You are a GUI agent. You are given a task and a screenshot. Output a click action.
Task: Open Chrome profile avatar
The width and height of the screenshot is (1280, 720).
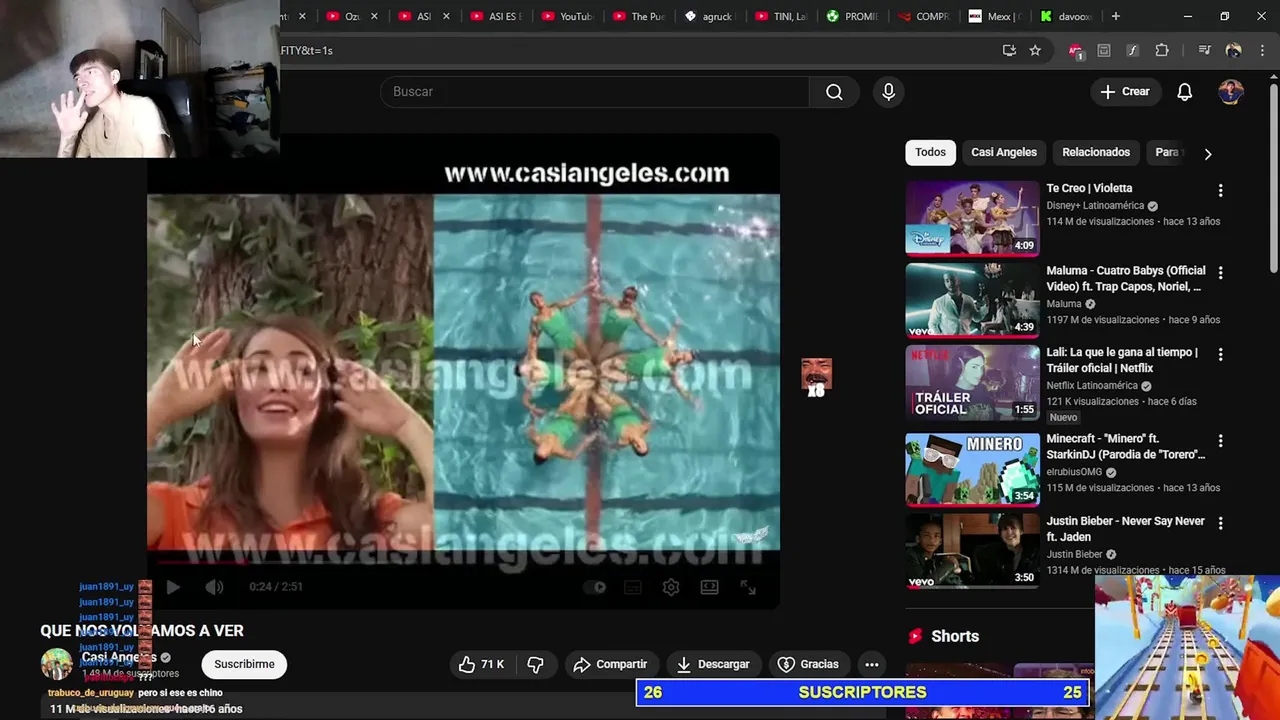[1233, 50]
